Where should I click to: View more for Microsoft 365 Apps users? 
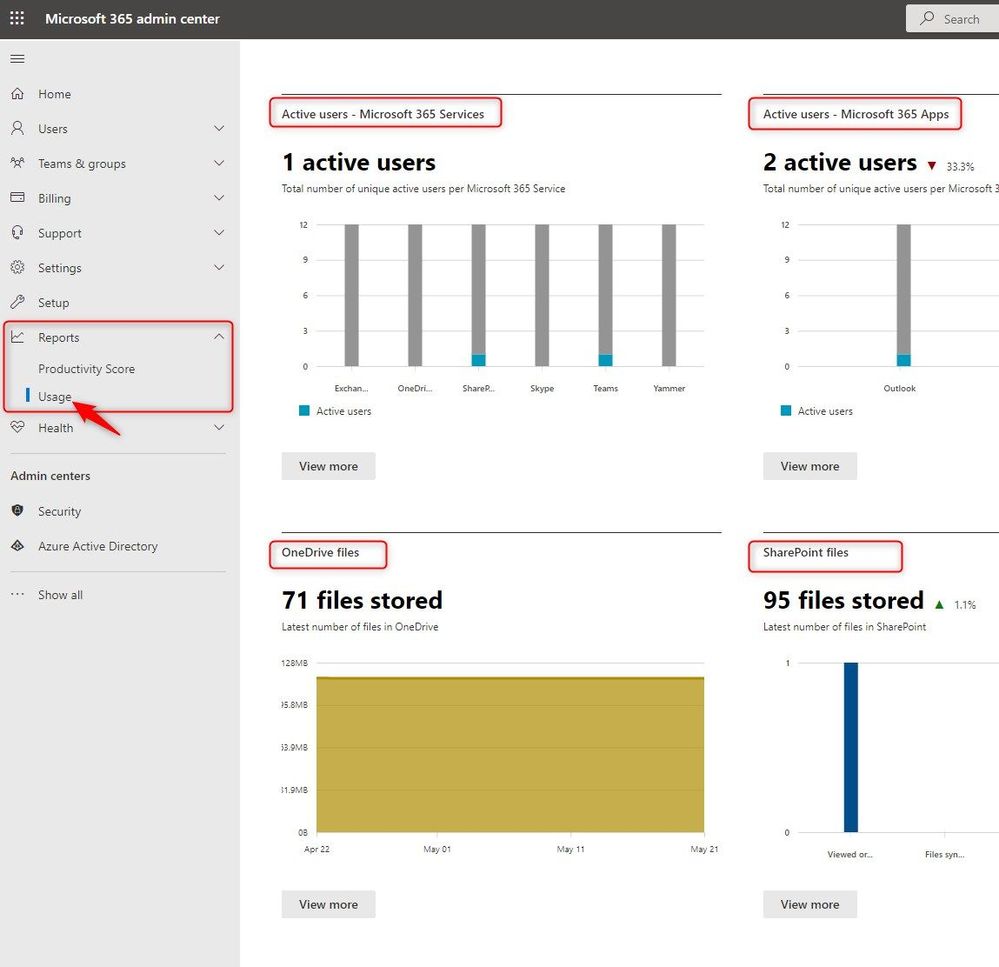(x=810, y=466)
